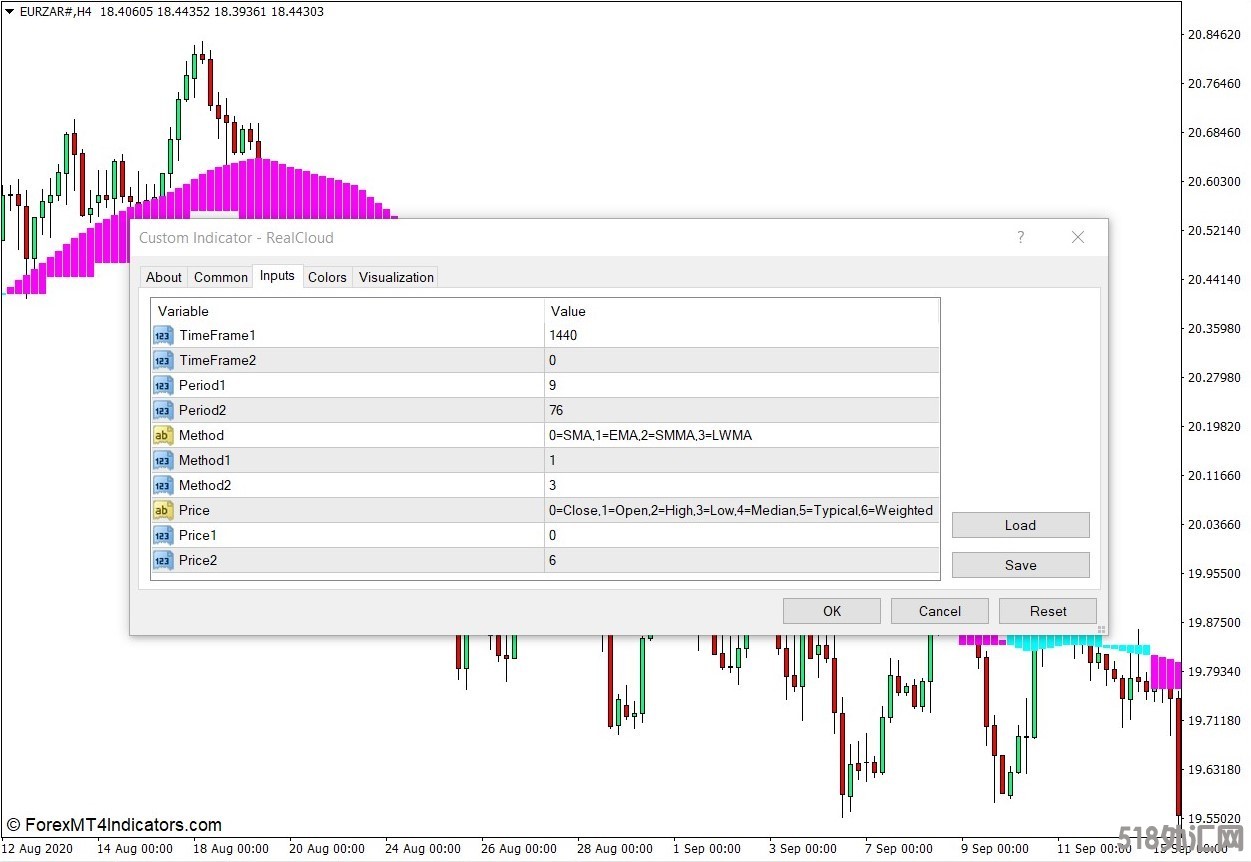Select the Price value listing Close, Open options

point(742,510)
